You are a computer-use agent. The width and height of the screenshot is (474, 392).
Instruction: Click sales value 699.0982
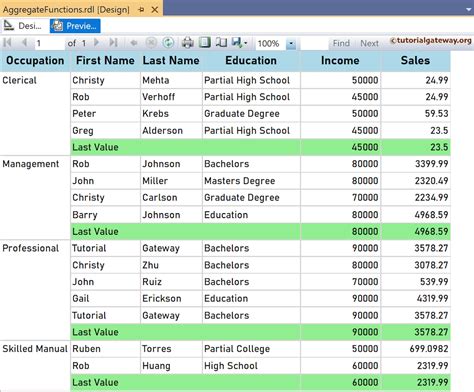pos(416,349)
